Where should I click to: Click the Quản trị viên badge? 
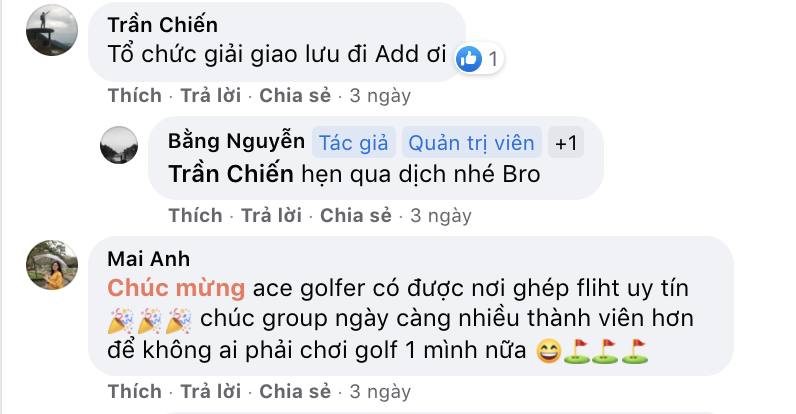pyautogui.click(x=472, y=143)
